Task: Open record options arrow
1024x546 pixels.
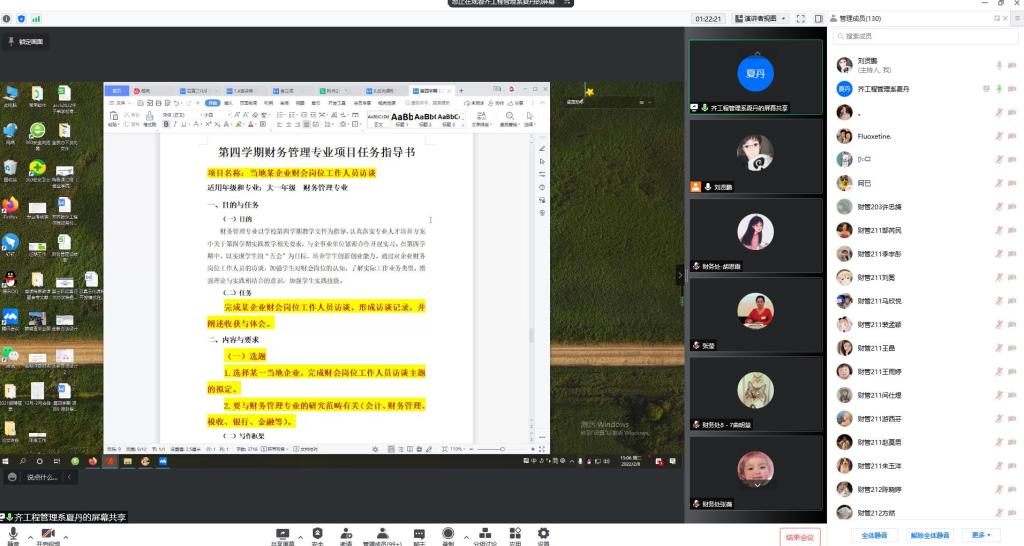Action: [466, 538]
